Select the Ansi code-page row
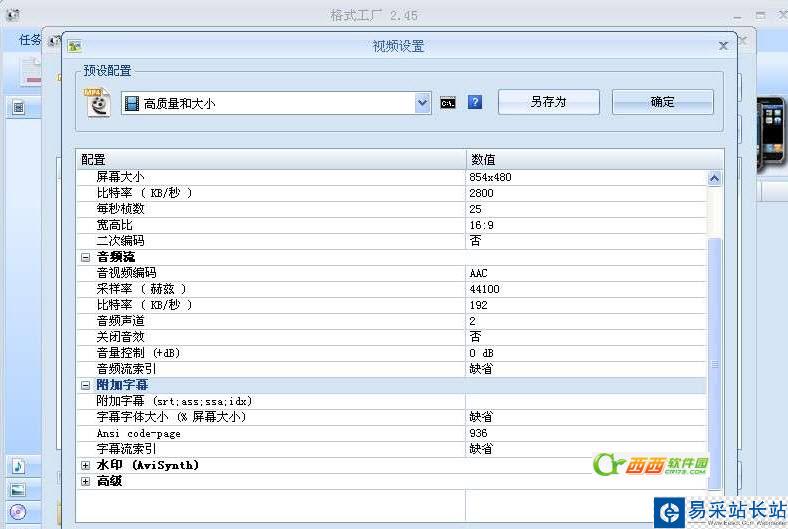The height and width of the screenshot is (529, 788). pyautogui.click(x=391, y=434)
